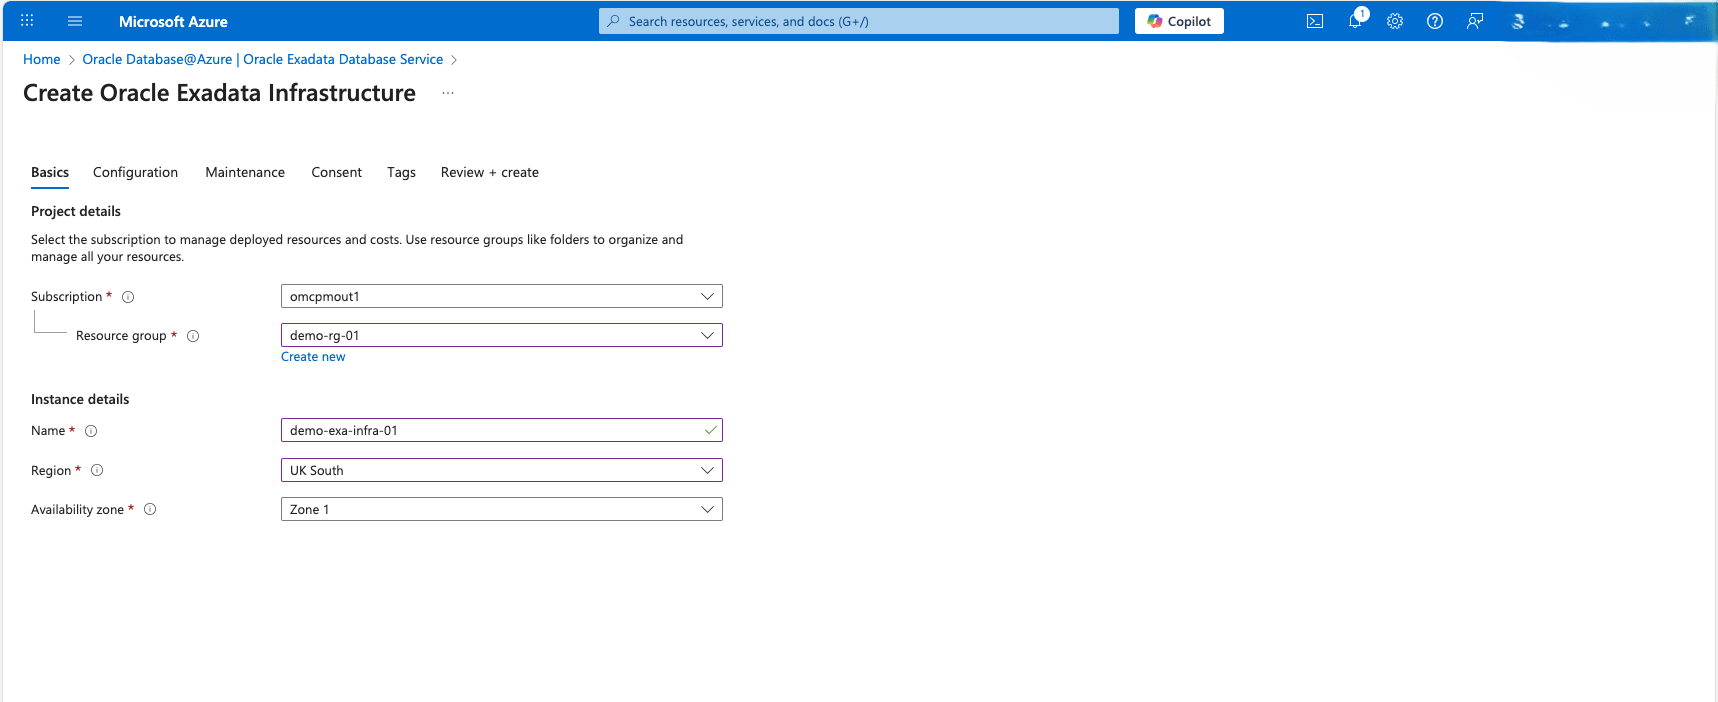Switch to the Maintenance tab
The image size is (1718, 702).
pyautogui.click(x=245, y=172)
